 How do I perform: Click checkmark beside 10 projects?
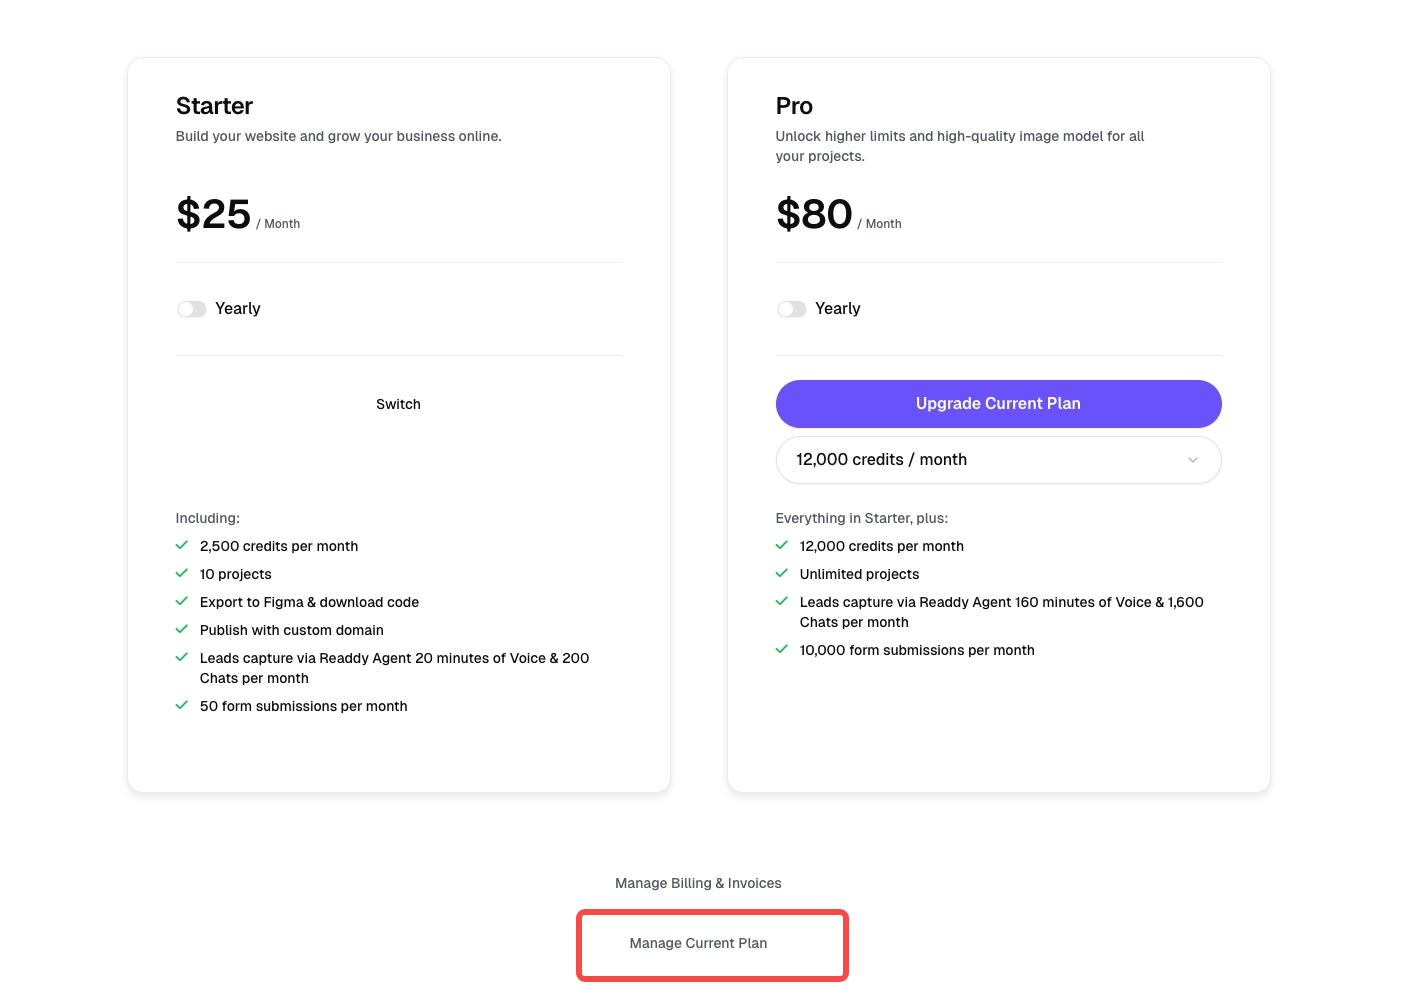click(x=182, y=574)
